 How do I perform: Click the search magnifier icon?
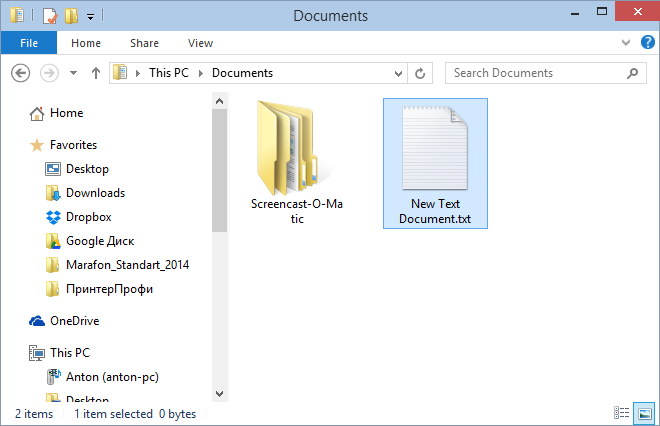coord(632,73)
